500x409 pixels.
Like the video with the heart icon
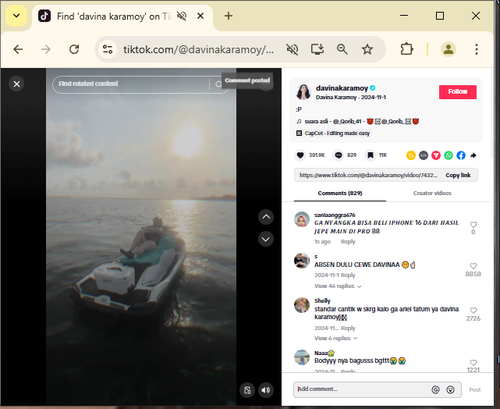point(300,155)
